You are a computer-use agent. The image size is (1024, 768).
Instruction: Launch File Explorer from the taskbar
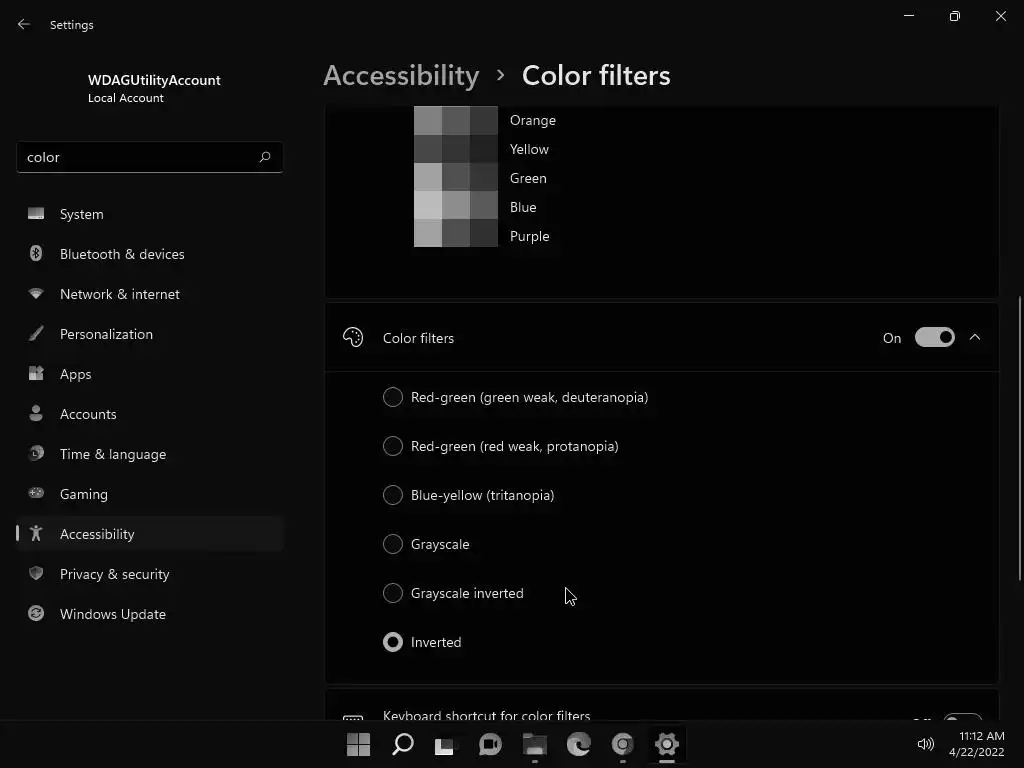(535, 744)
